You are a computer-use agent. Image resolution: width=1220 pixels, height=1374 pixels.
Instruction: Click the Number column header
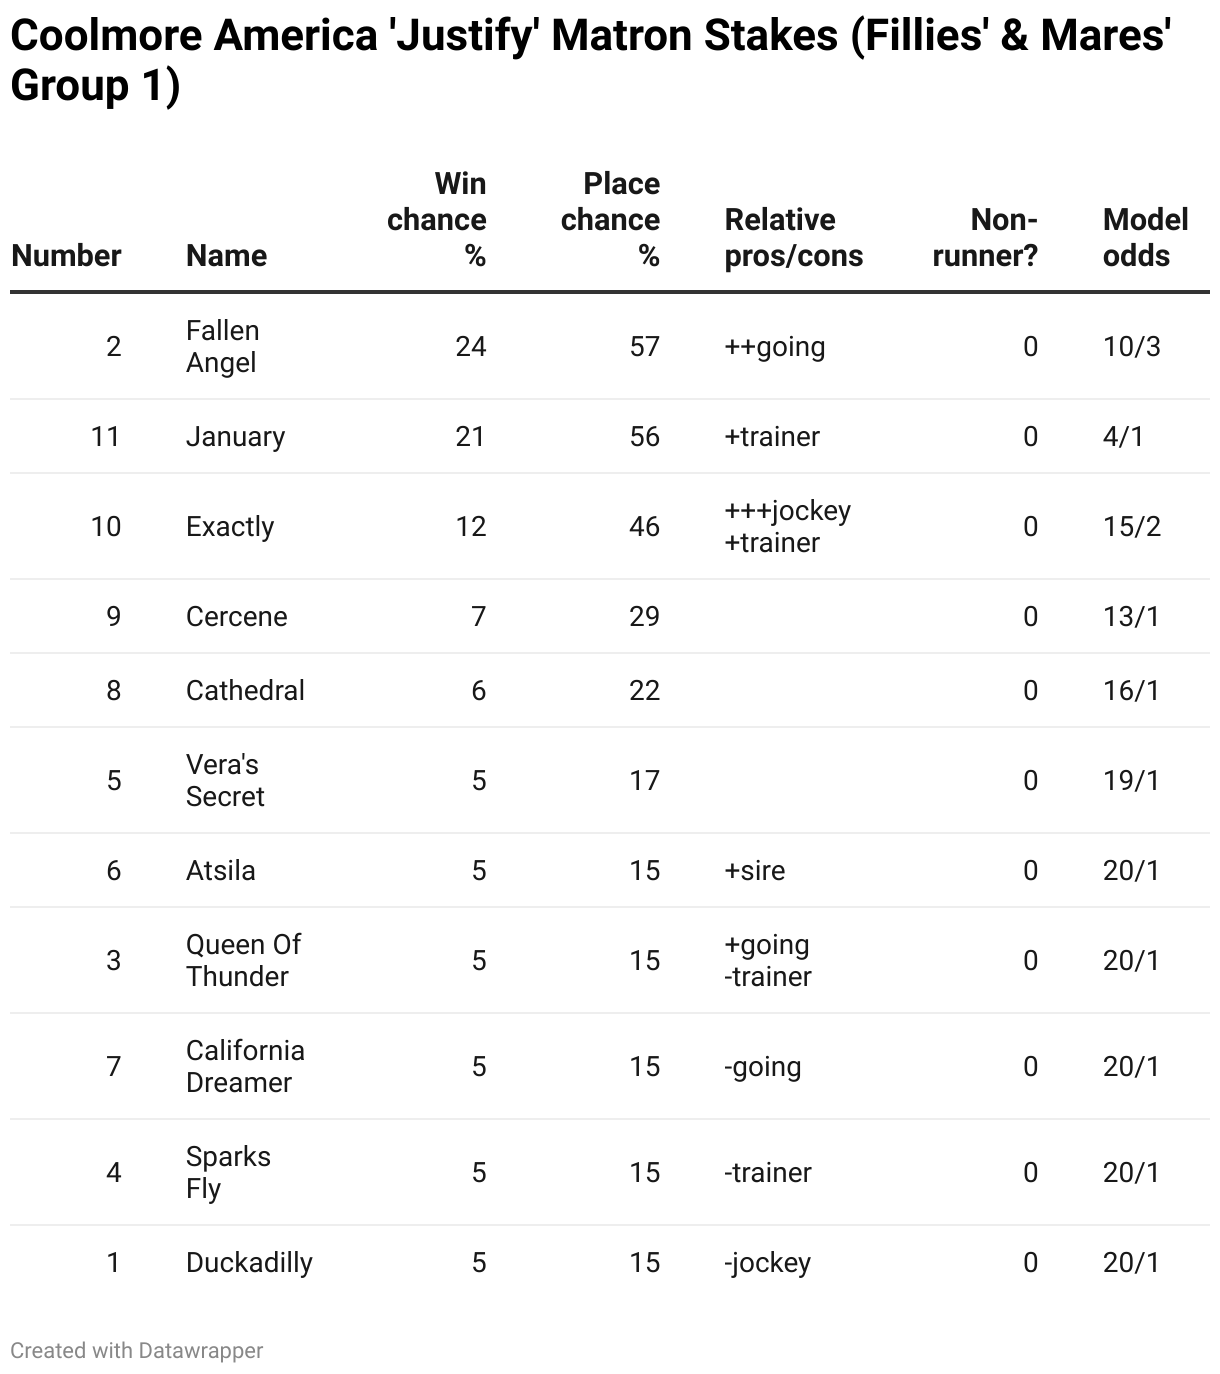click(66, 255)
